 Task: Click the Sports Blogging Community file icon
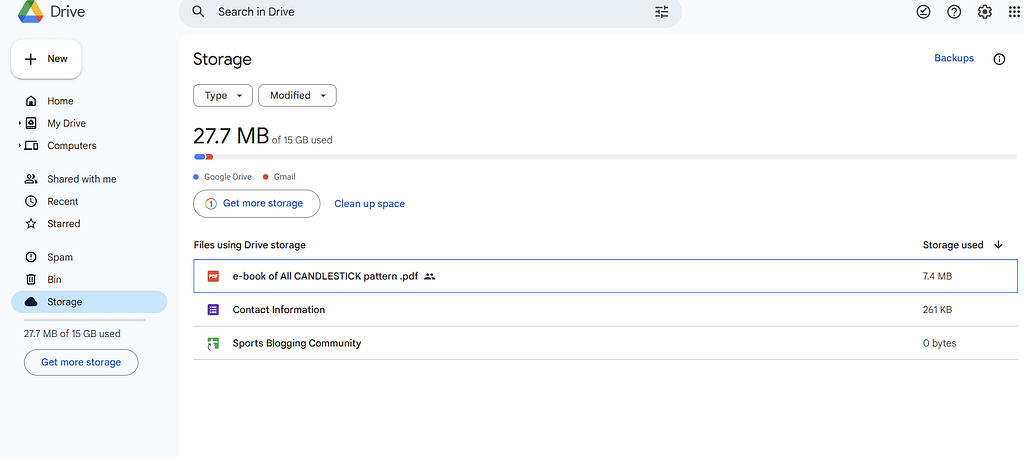pyautogui.click(x=213, y=343)
